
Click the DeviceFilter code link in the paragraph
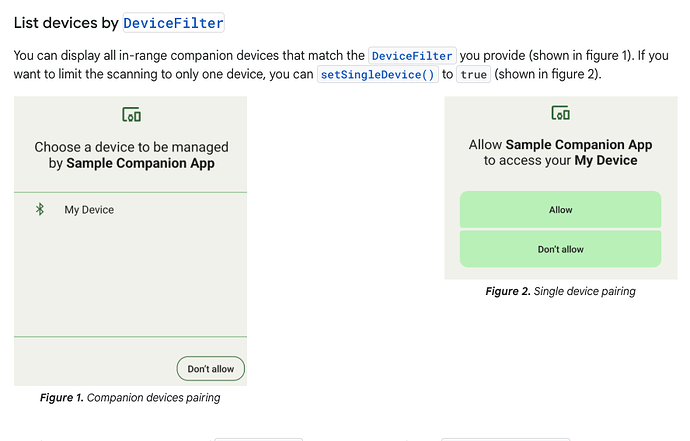click(x=412, y=56)
